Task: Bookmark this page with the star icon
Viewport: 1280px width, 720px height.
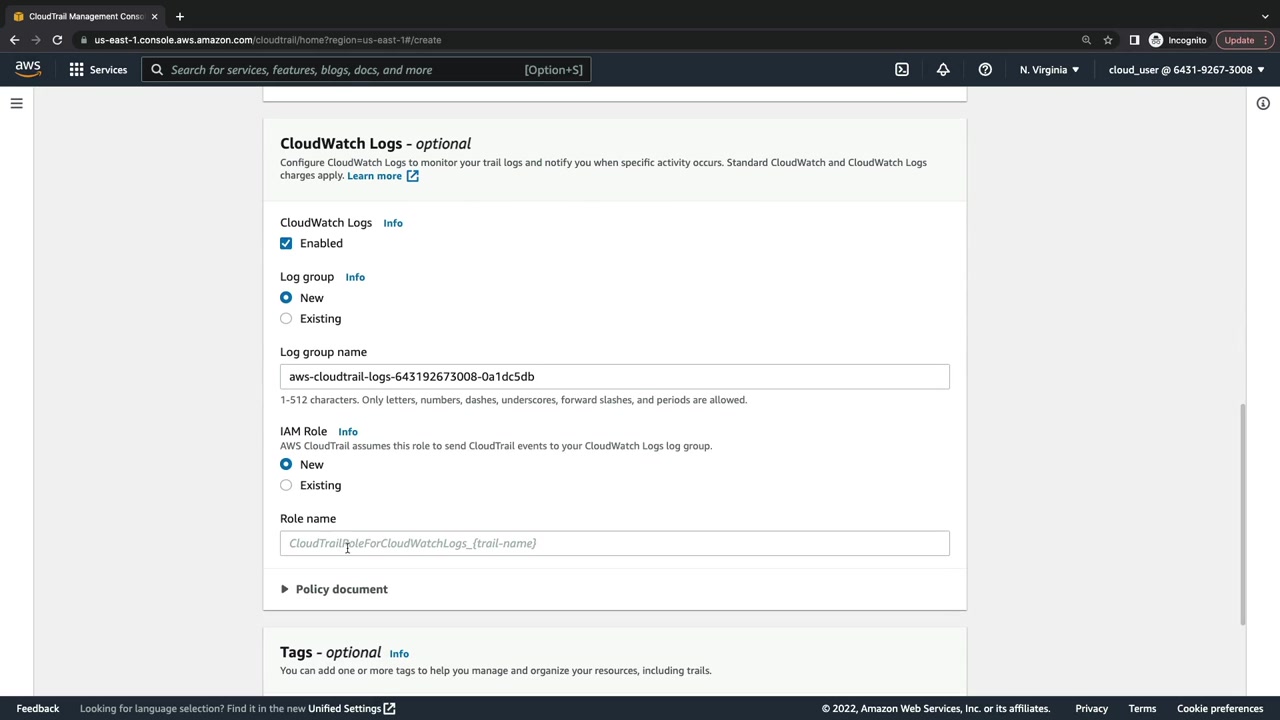Action: point(1108,40)
